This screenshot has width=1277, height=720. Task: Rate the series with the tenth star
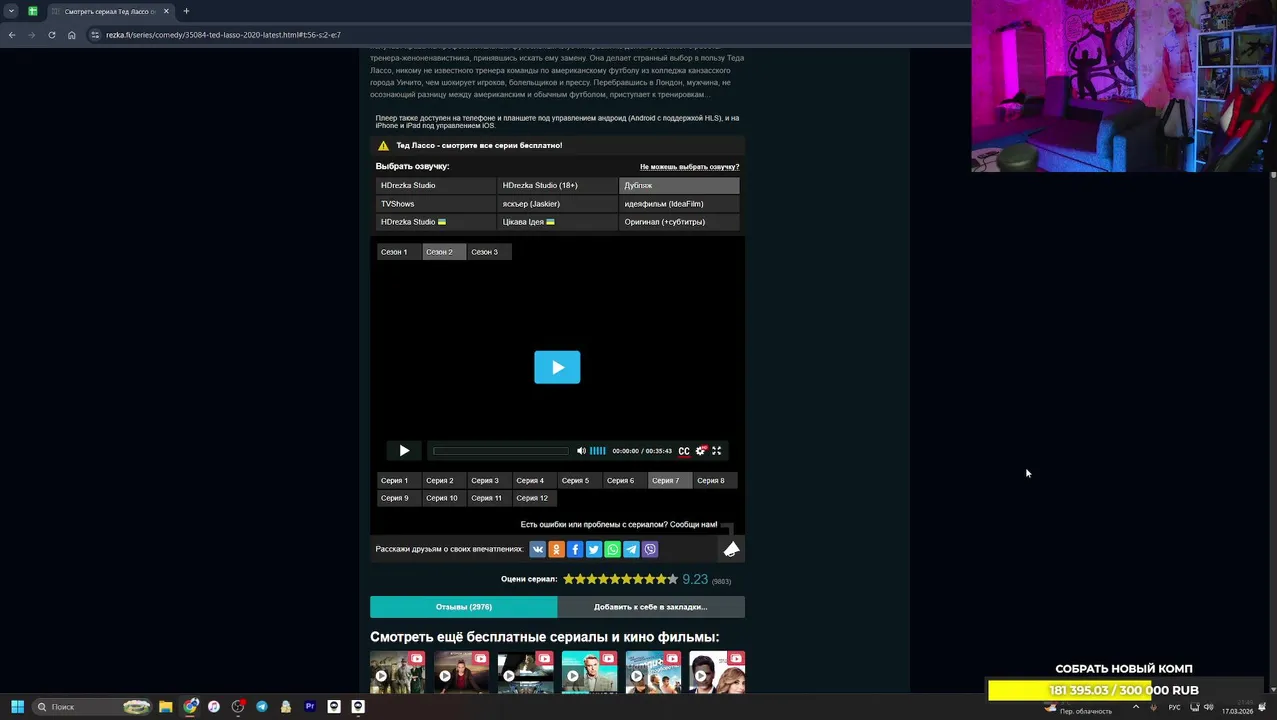672,579
